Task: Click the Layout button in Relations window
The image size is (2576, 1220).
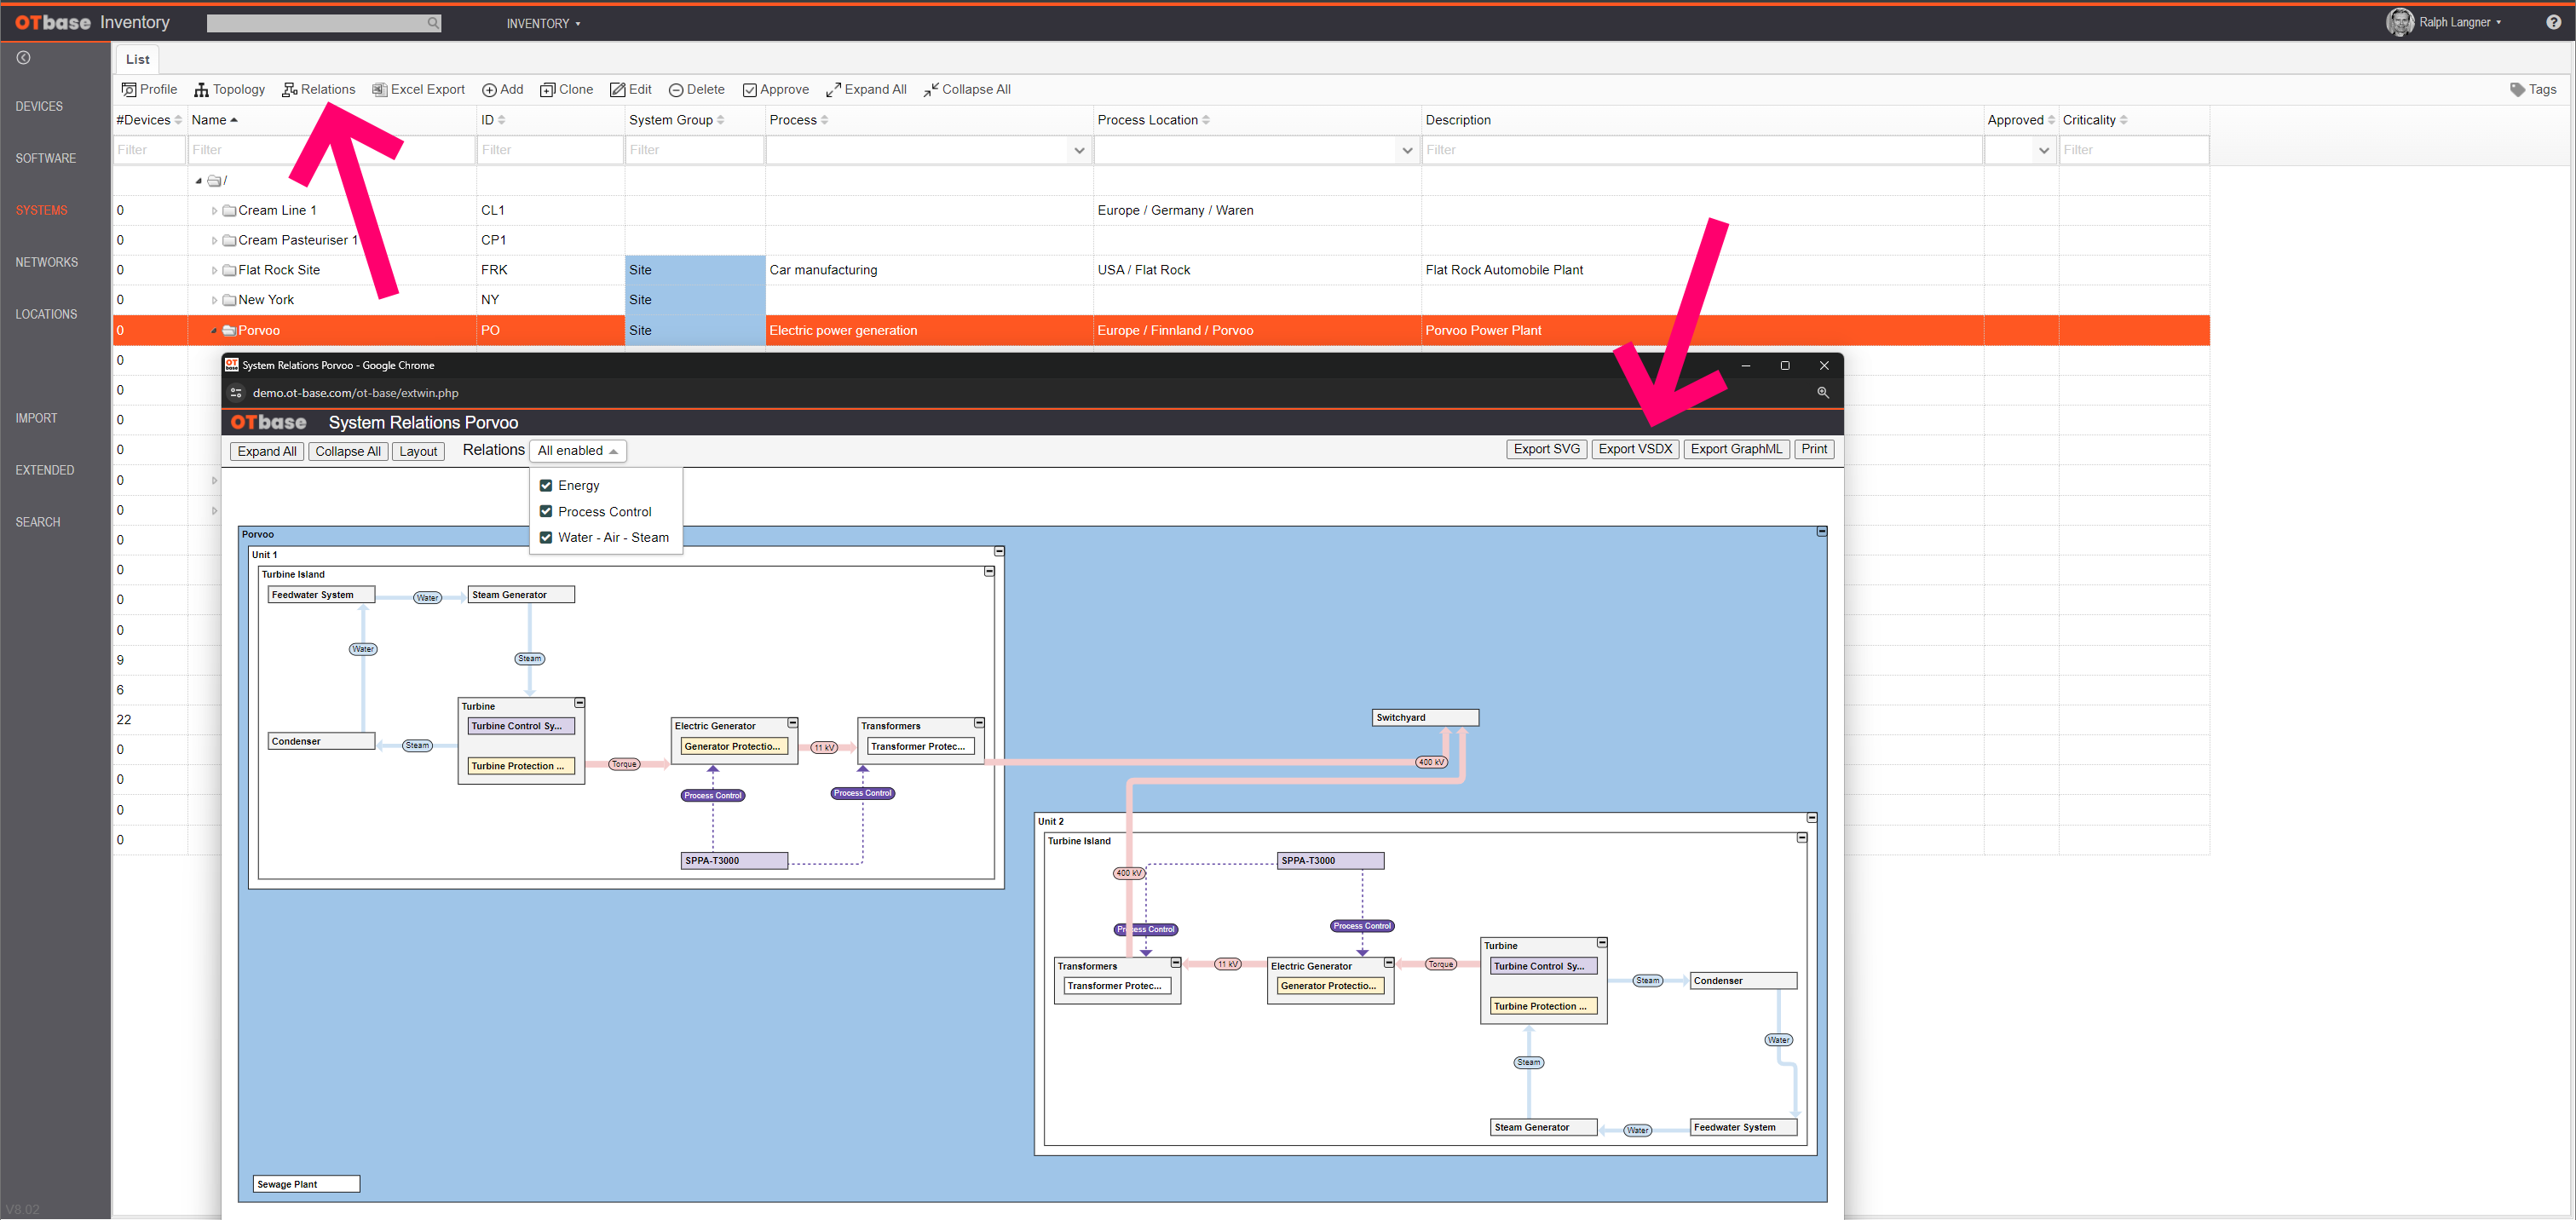Action: click(418, 451)
